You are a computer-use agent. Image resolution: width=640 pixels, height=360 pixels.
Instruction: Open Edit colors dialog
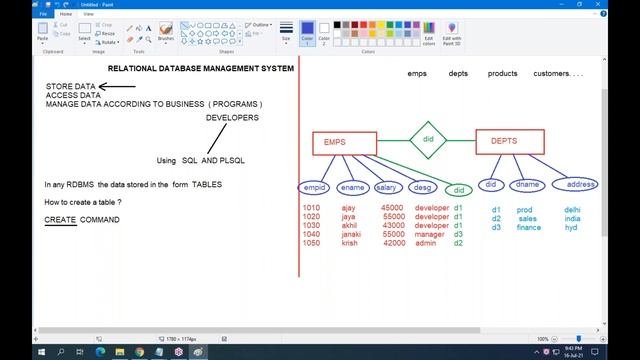(429, 33)
